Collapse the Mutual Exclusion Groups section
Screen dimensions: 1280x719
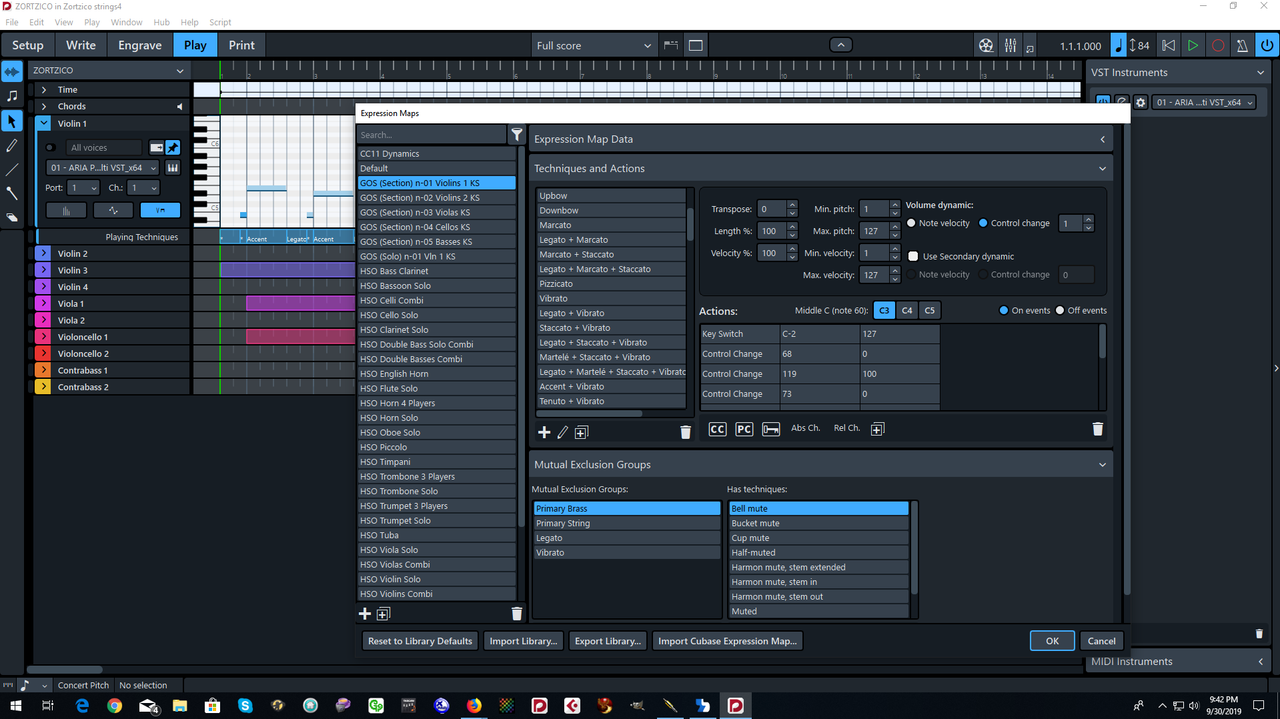coord(1103,464)
